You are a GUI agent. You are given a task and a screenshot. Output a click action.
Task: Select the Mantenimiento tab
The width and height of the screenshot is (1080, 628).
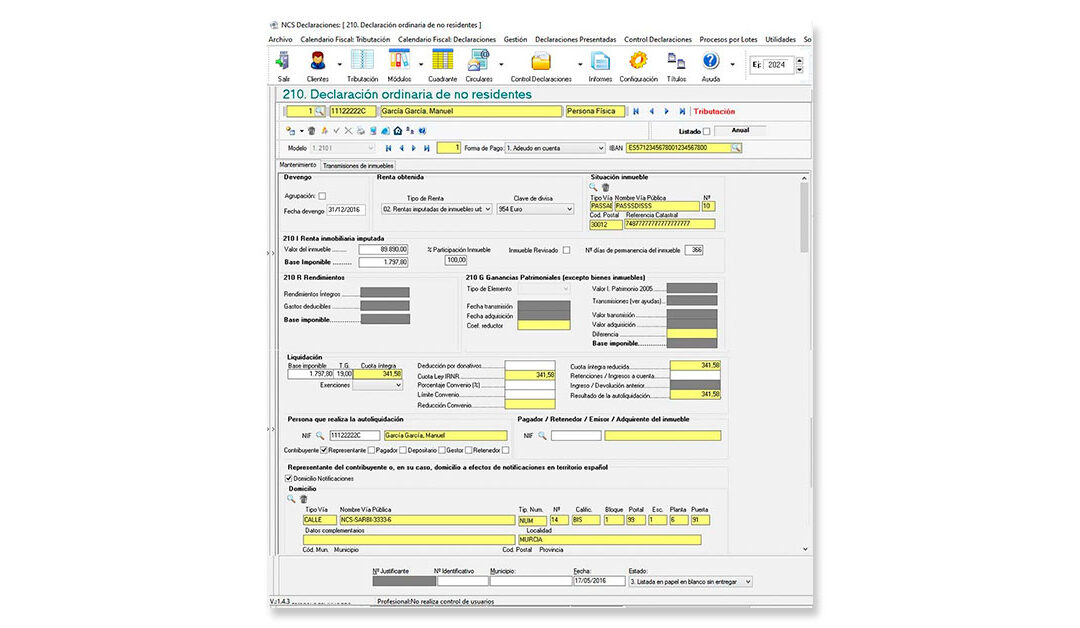coord(298,165)
